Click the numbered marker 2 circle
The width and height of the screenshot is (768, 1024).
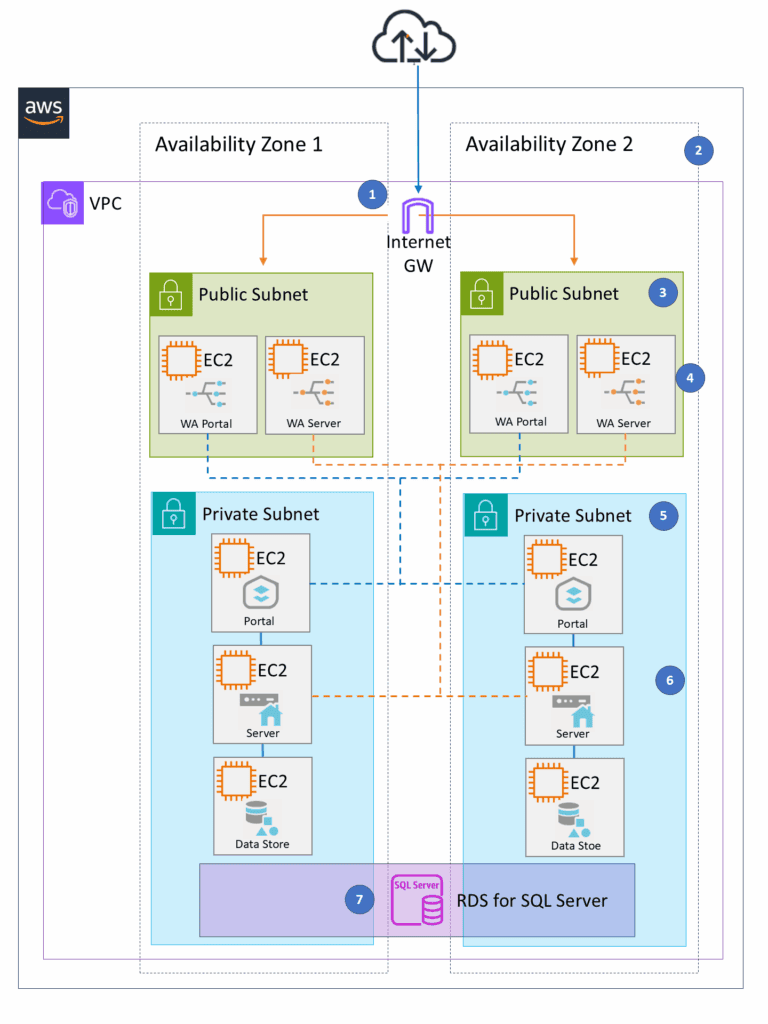point(698,151)
